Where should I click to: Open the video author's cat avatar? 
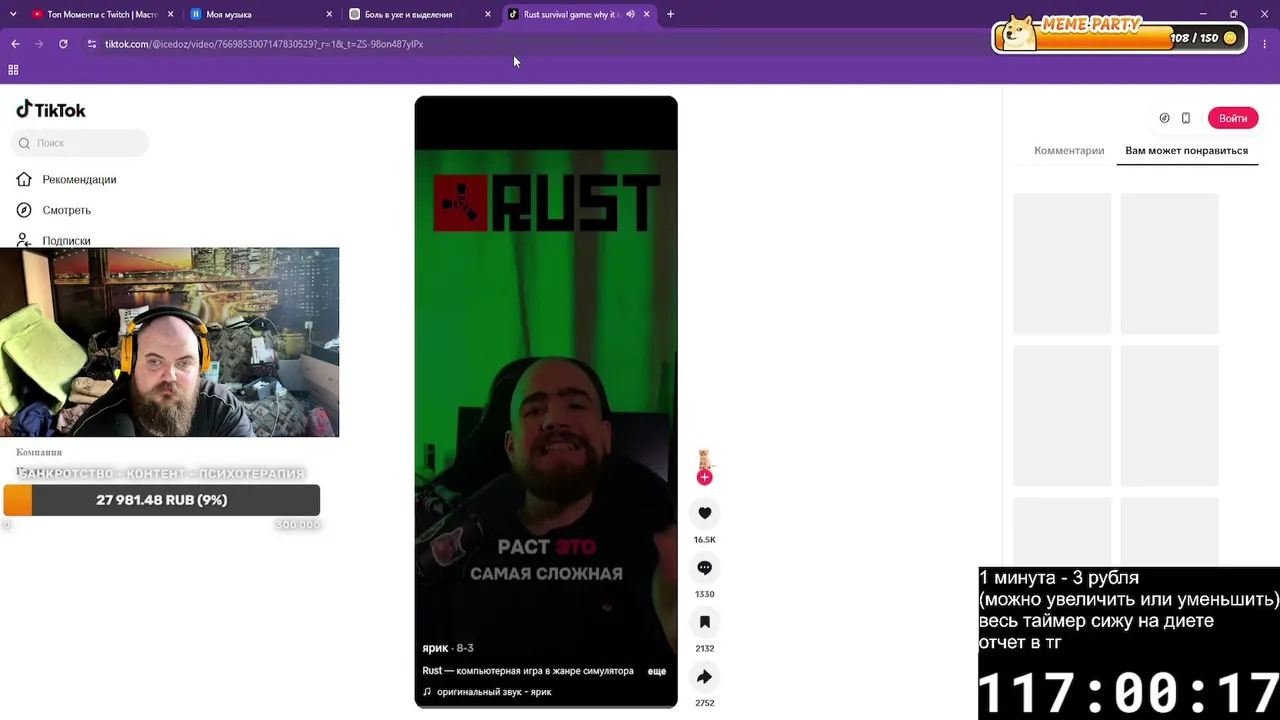click(x=704, y=460)
